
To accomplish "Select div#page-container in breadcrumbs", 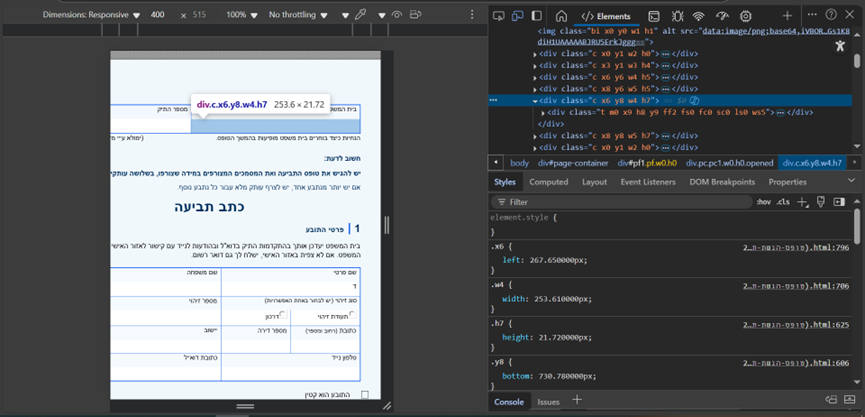I will 573,163.
